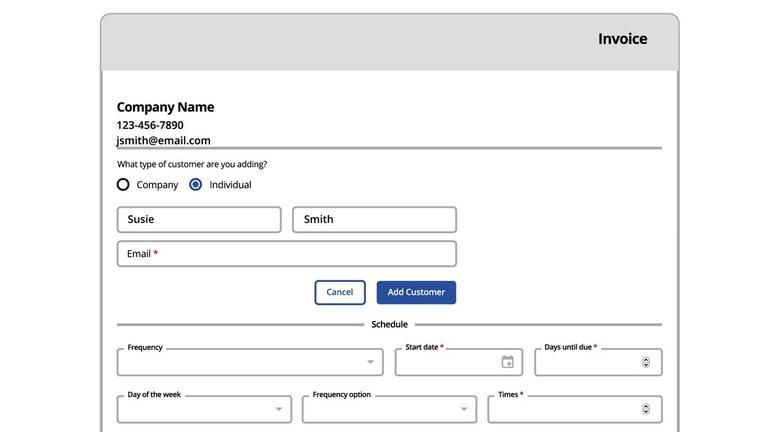The width and height of the screenshot is (768, 432).
Task: Select the Company radio button
Action: click(x=123, y=185)
